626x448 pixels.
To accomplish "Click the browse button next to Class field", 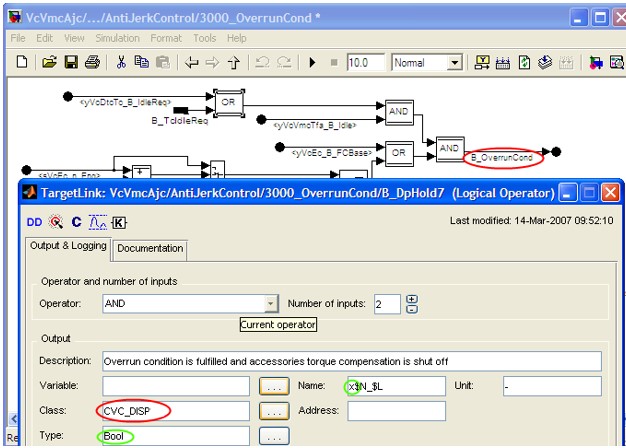I will [273, 410].
